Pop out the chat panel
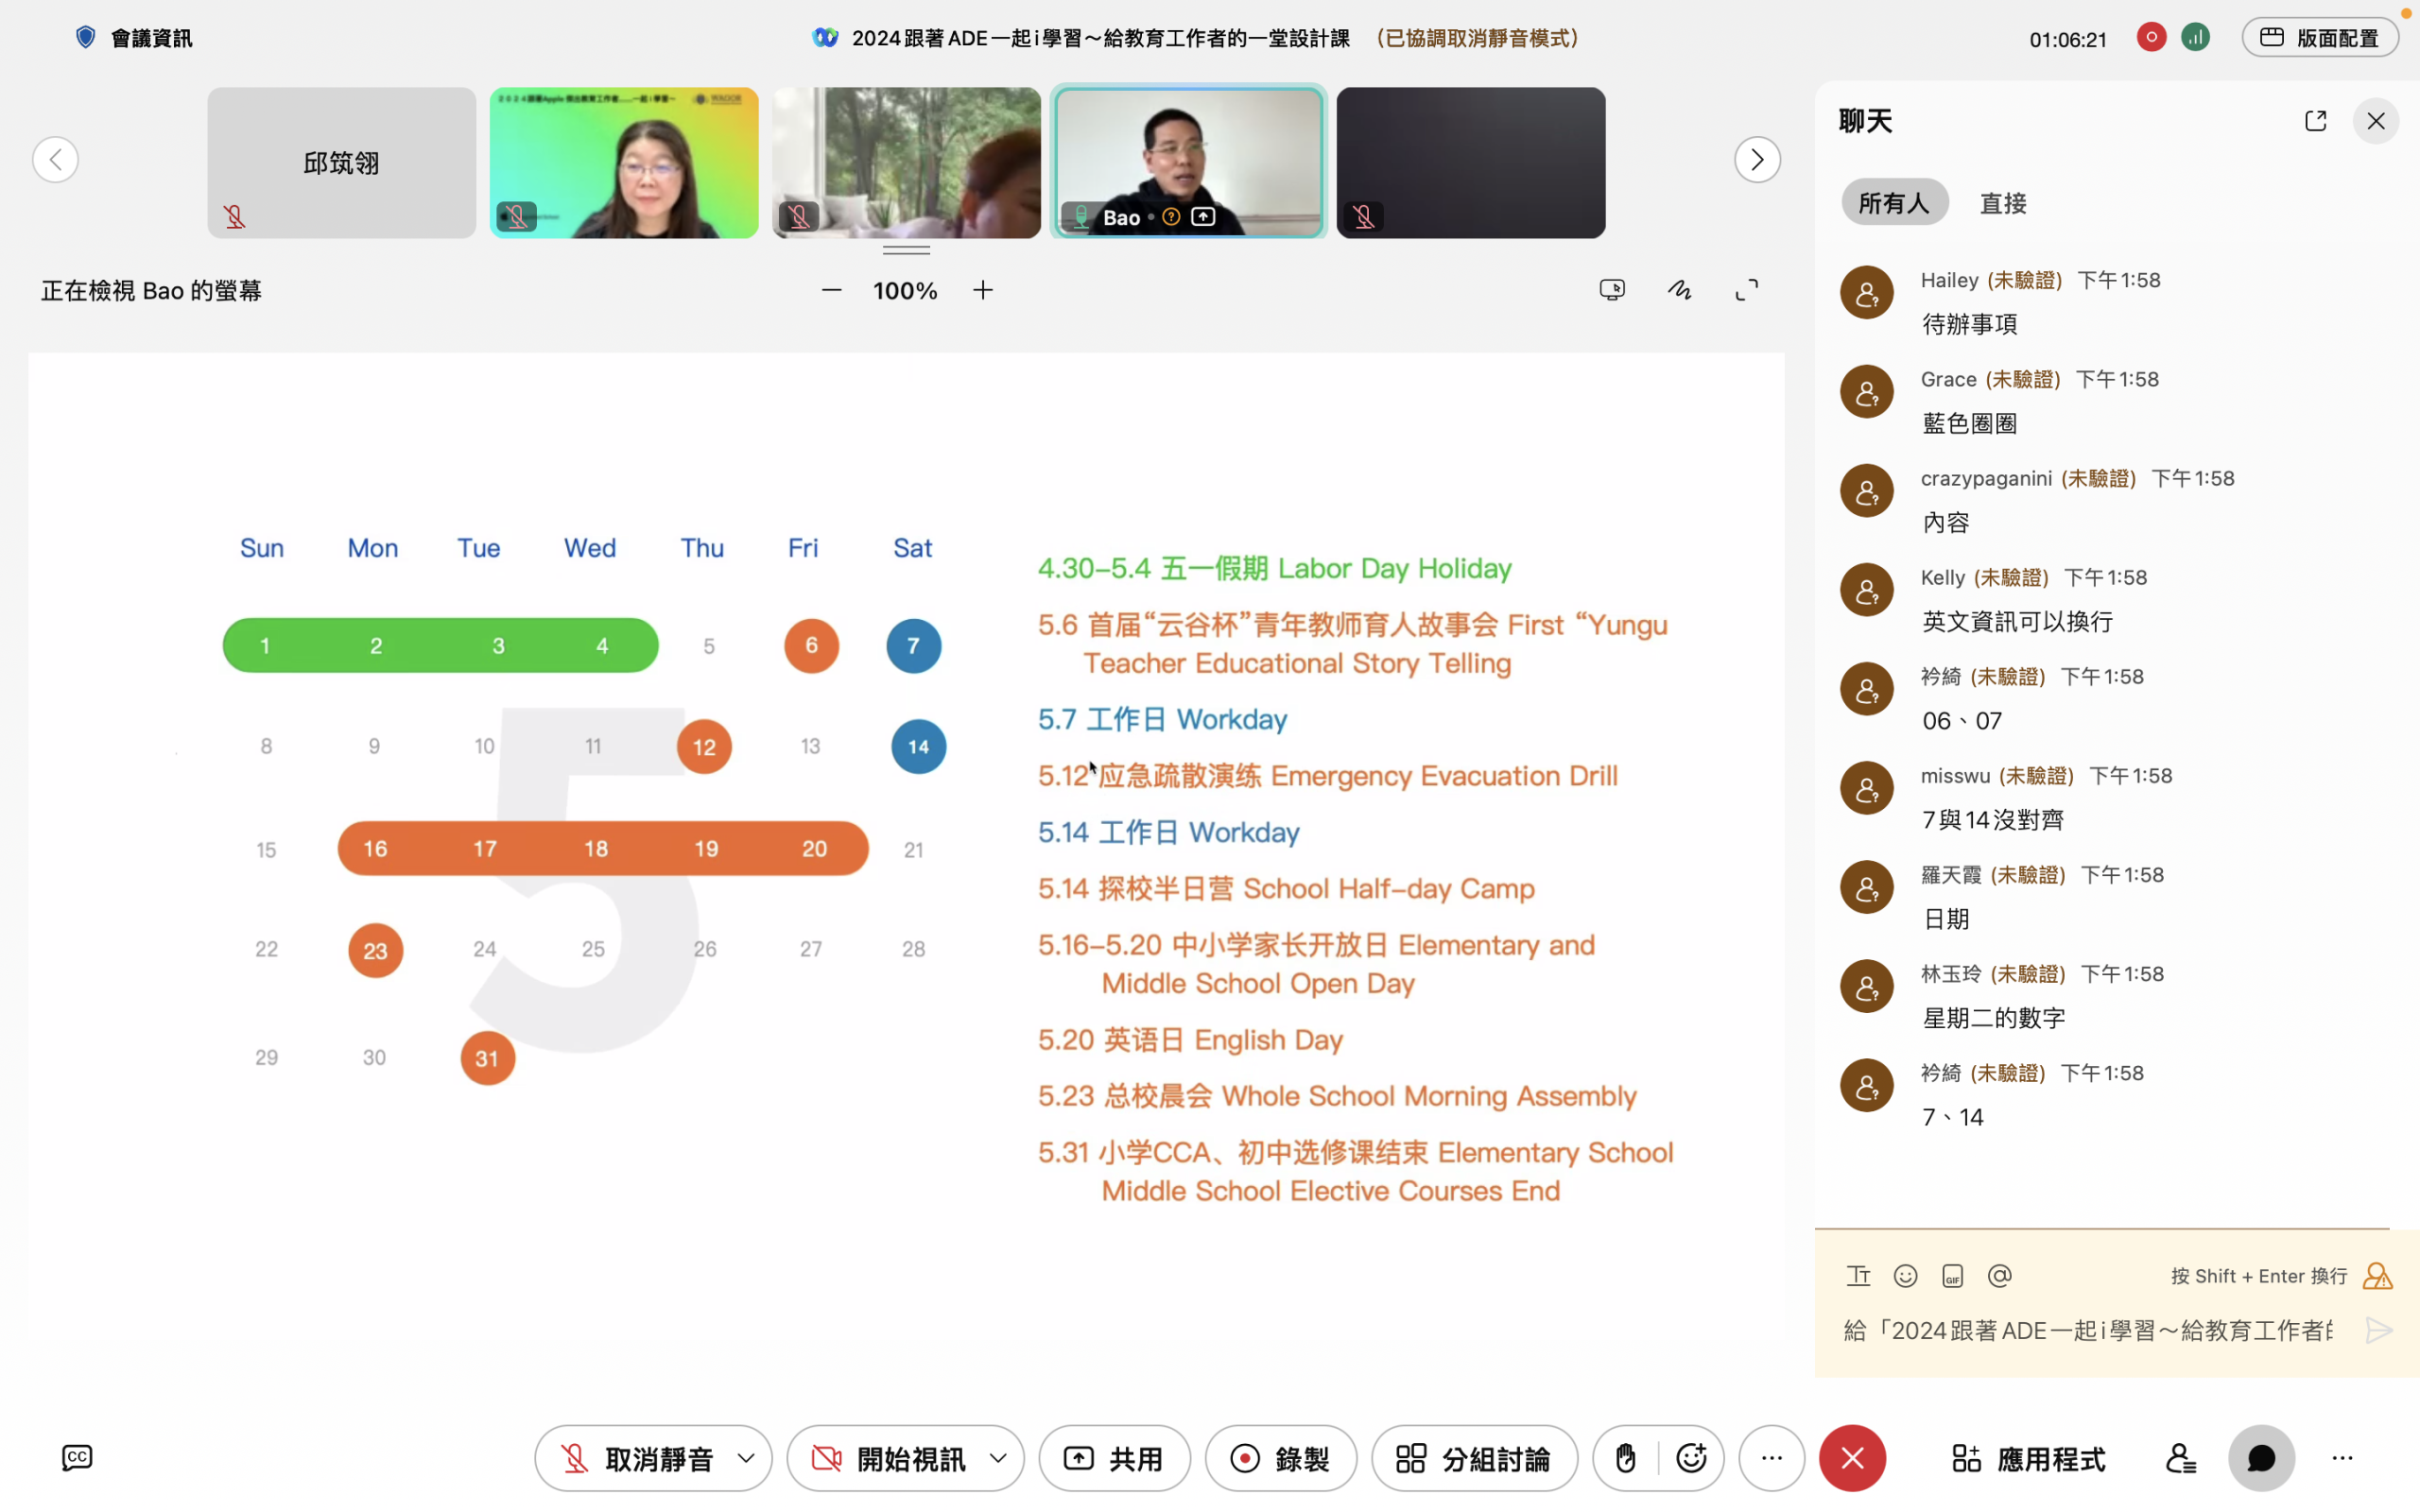2420x1512 pixels. [x=2315, y=121]
